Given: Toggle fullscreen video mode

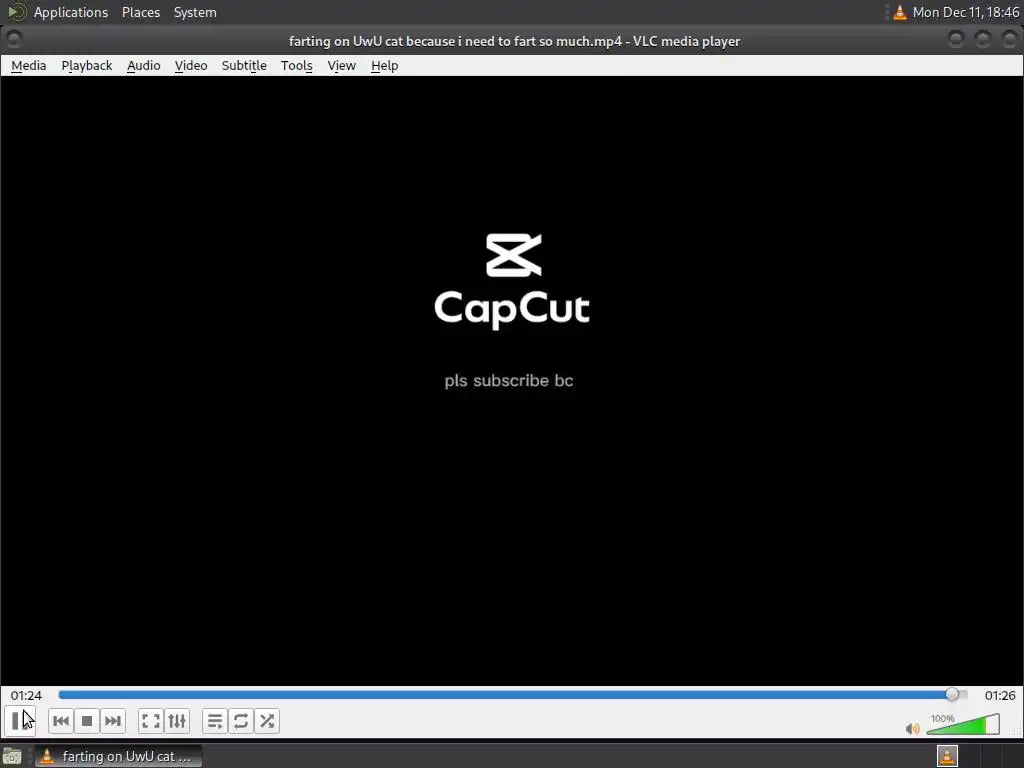Looking at the screenshot, I should tap(151, 721).
